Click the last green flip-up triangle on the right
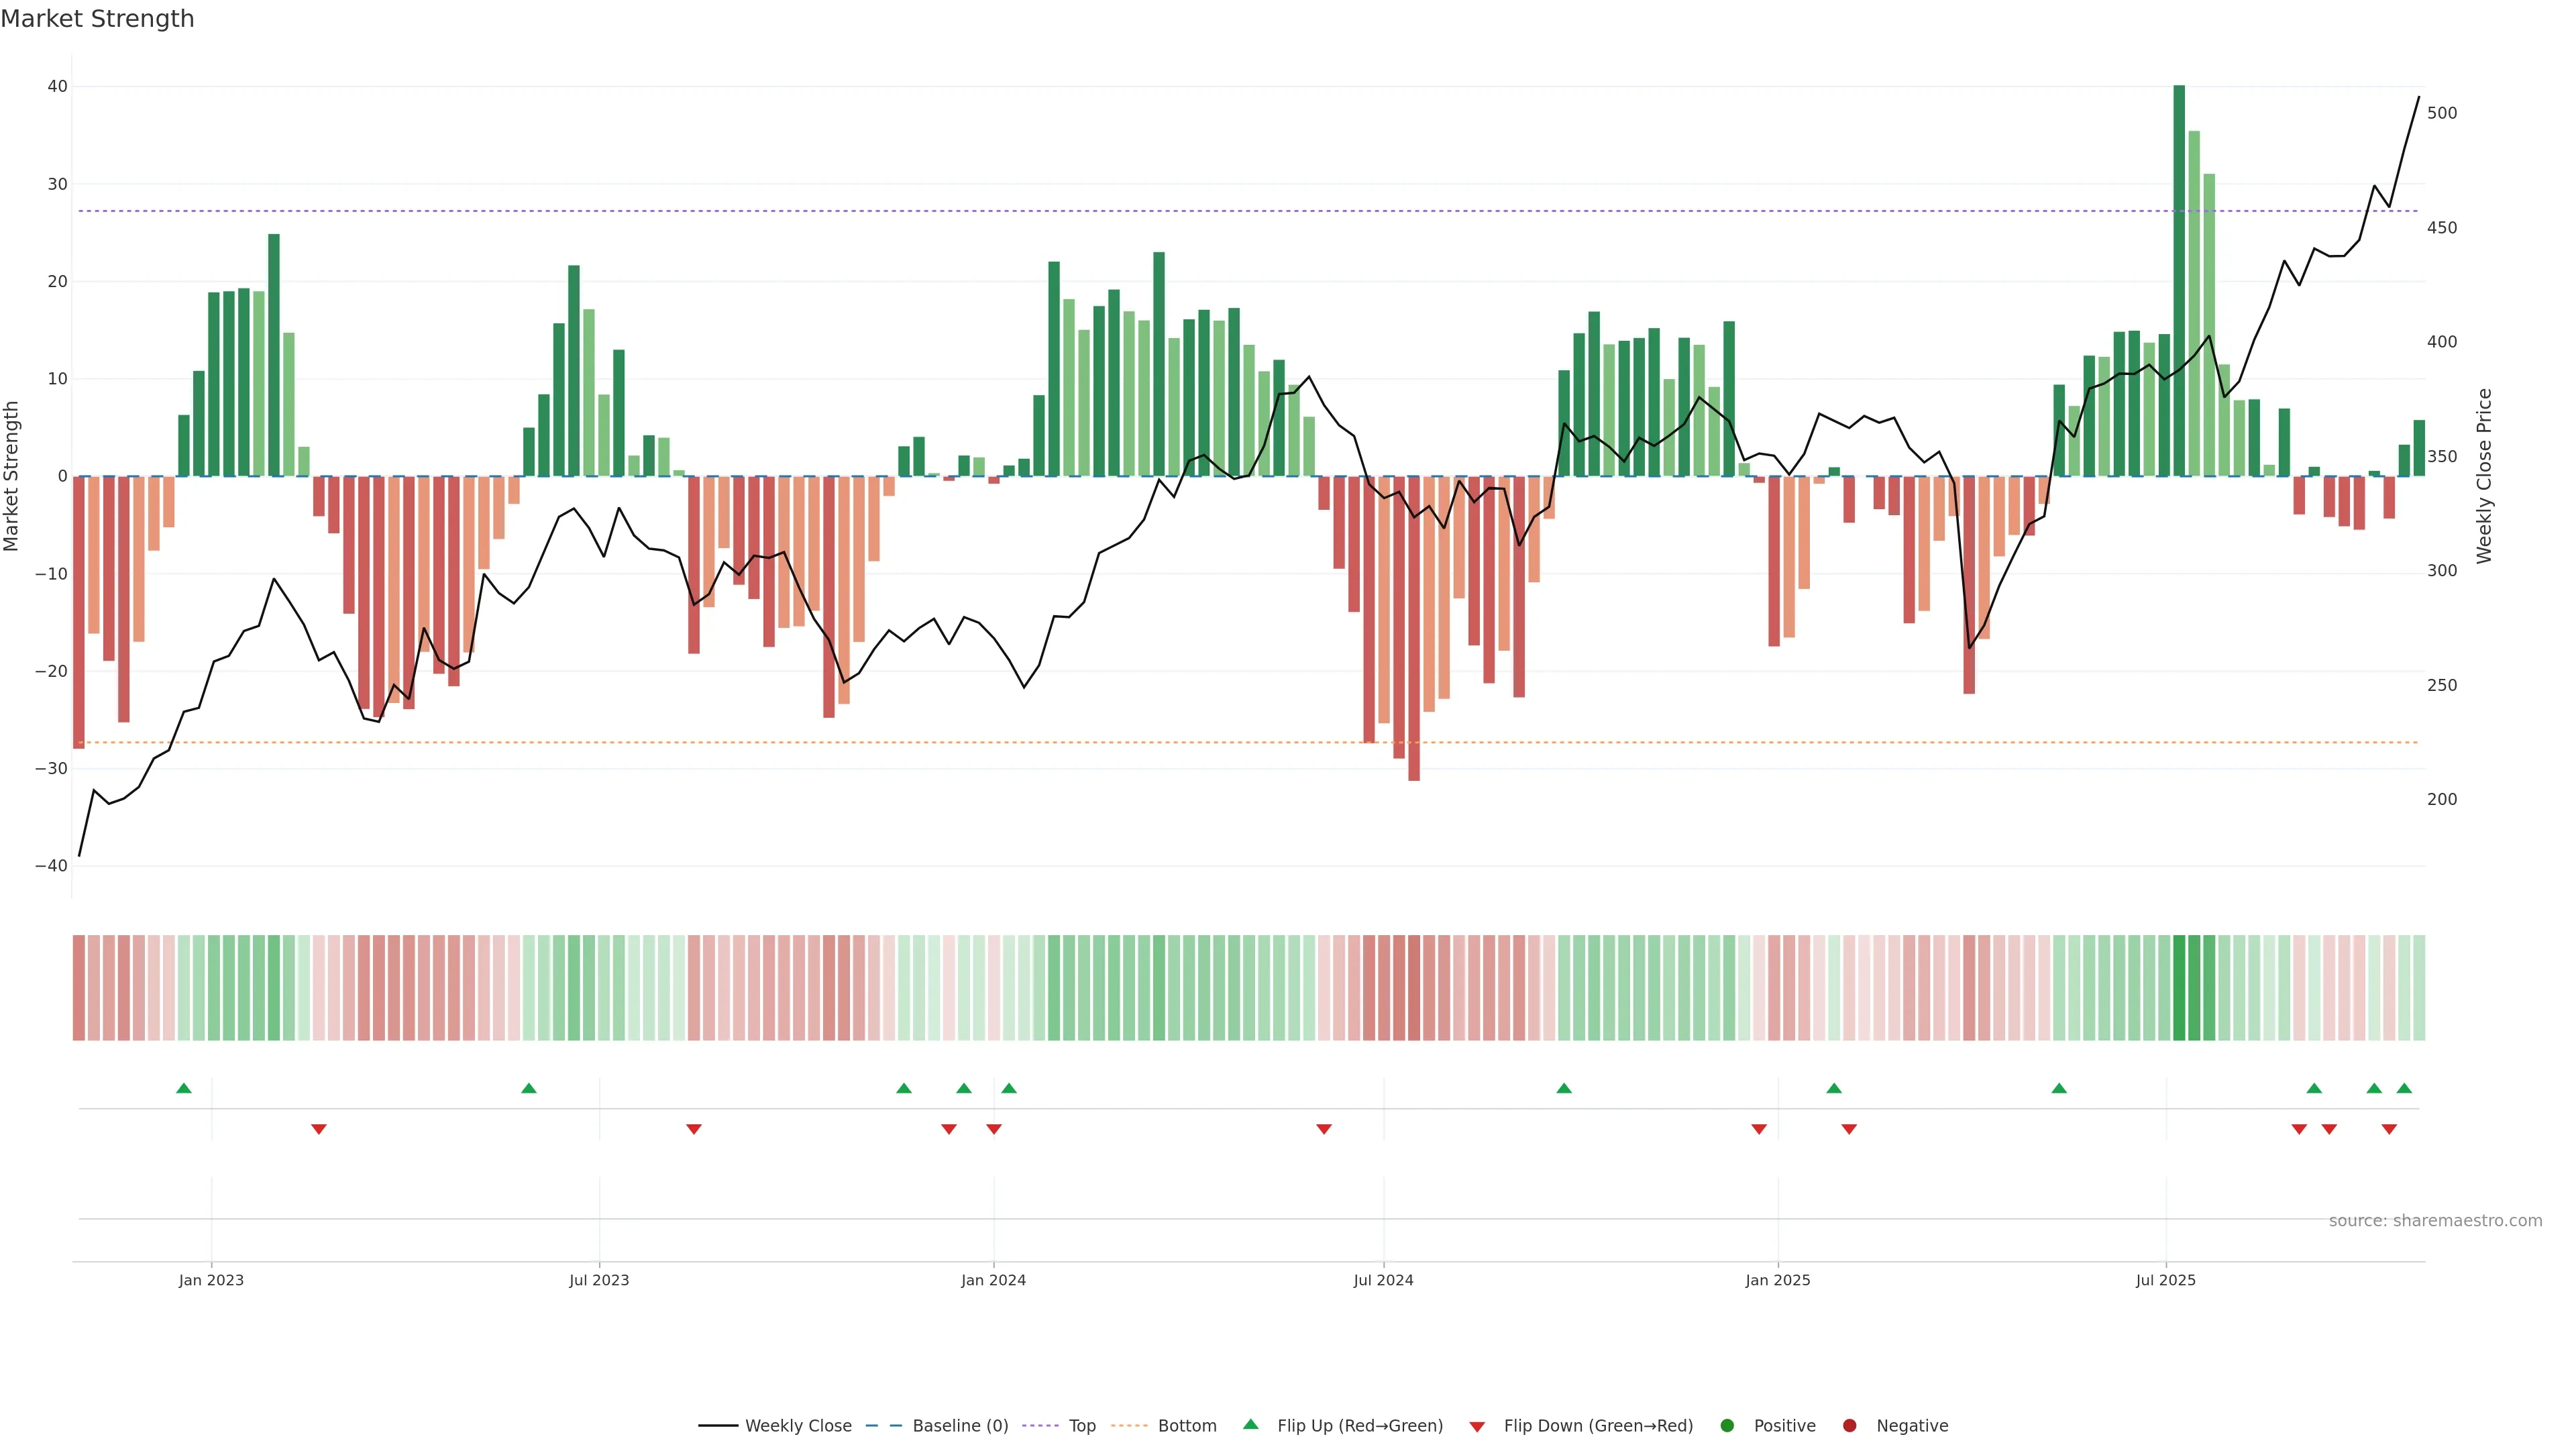Screen dimensions: 2576x1449 [2404, 1088]
